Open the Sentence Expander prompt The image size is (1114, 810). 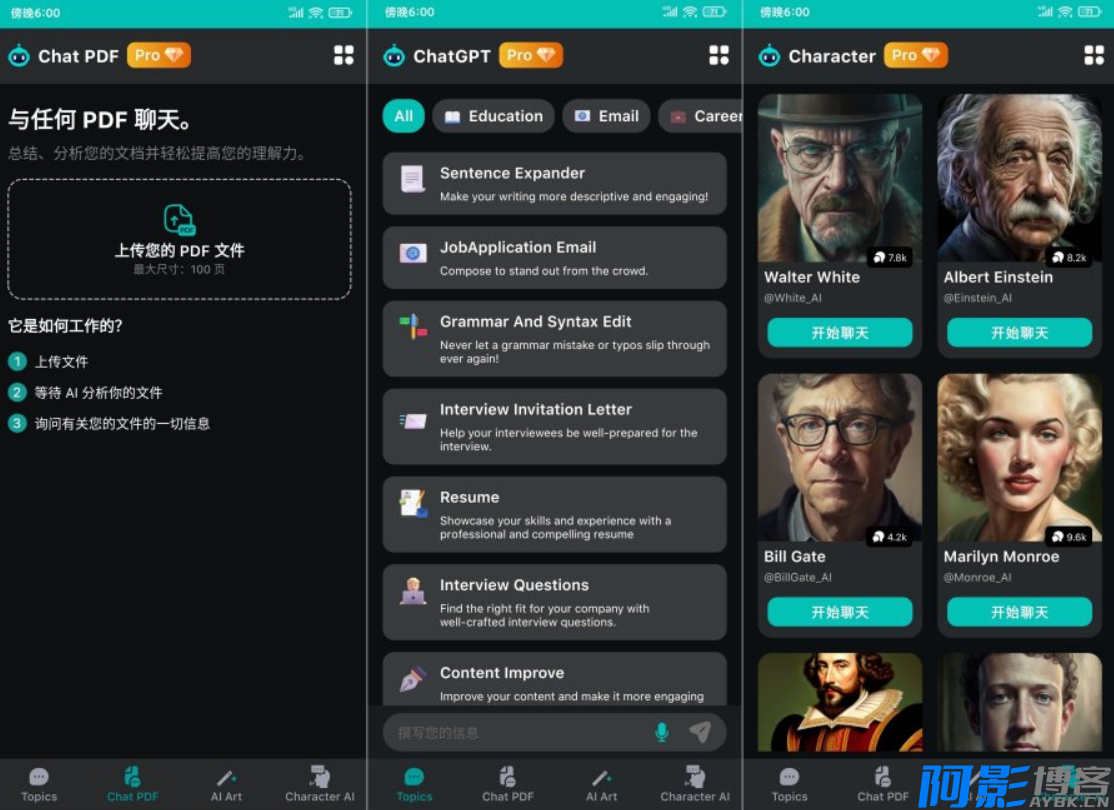(x=554, y=184)
